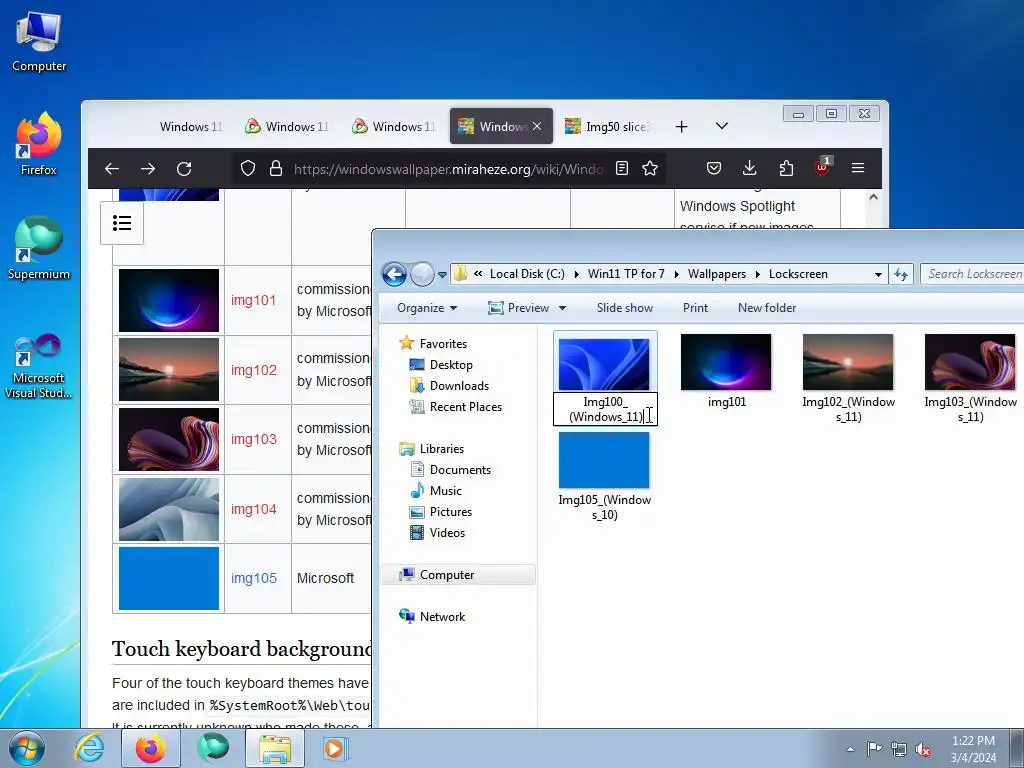
Task: Open the Microsoft Visual Studio desktop shortcut
Action: tap(39, 366)
